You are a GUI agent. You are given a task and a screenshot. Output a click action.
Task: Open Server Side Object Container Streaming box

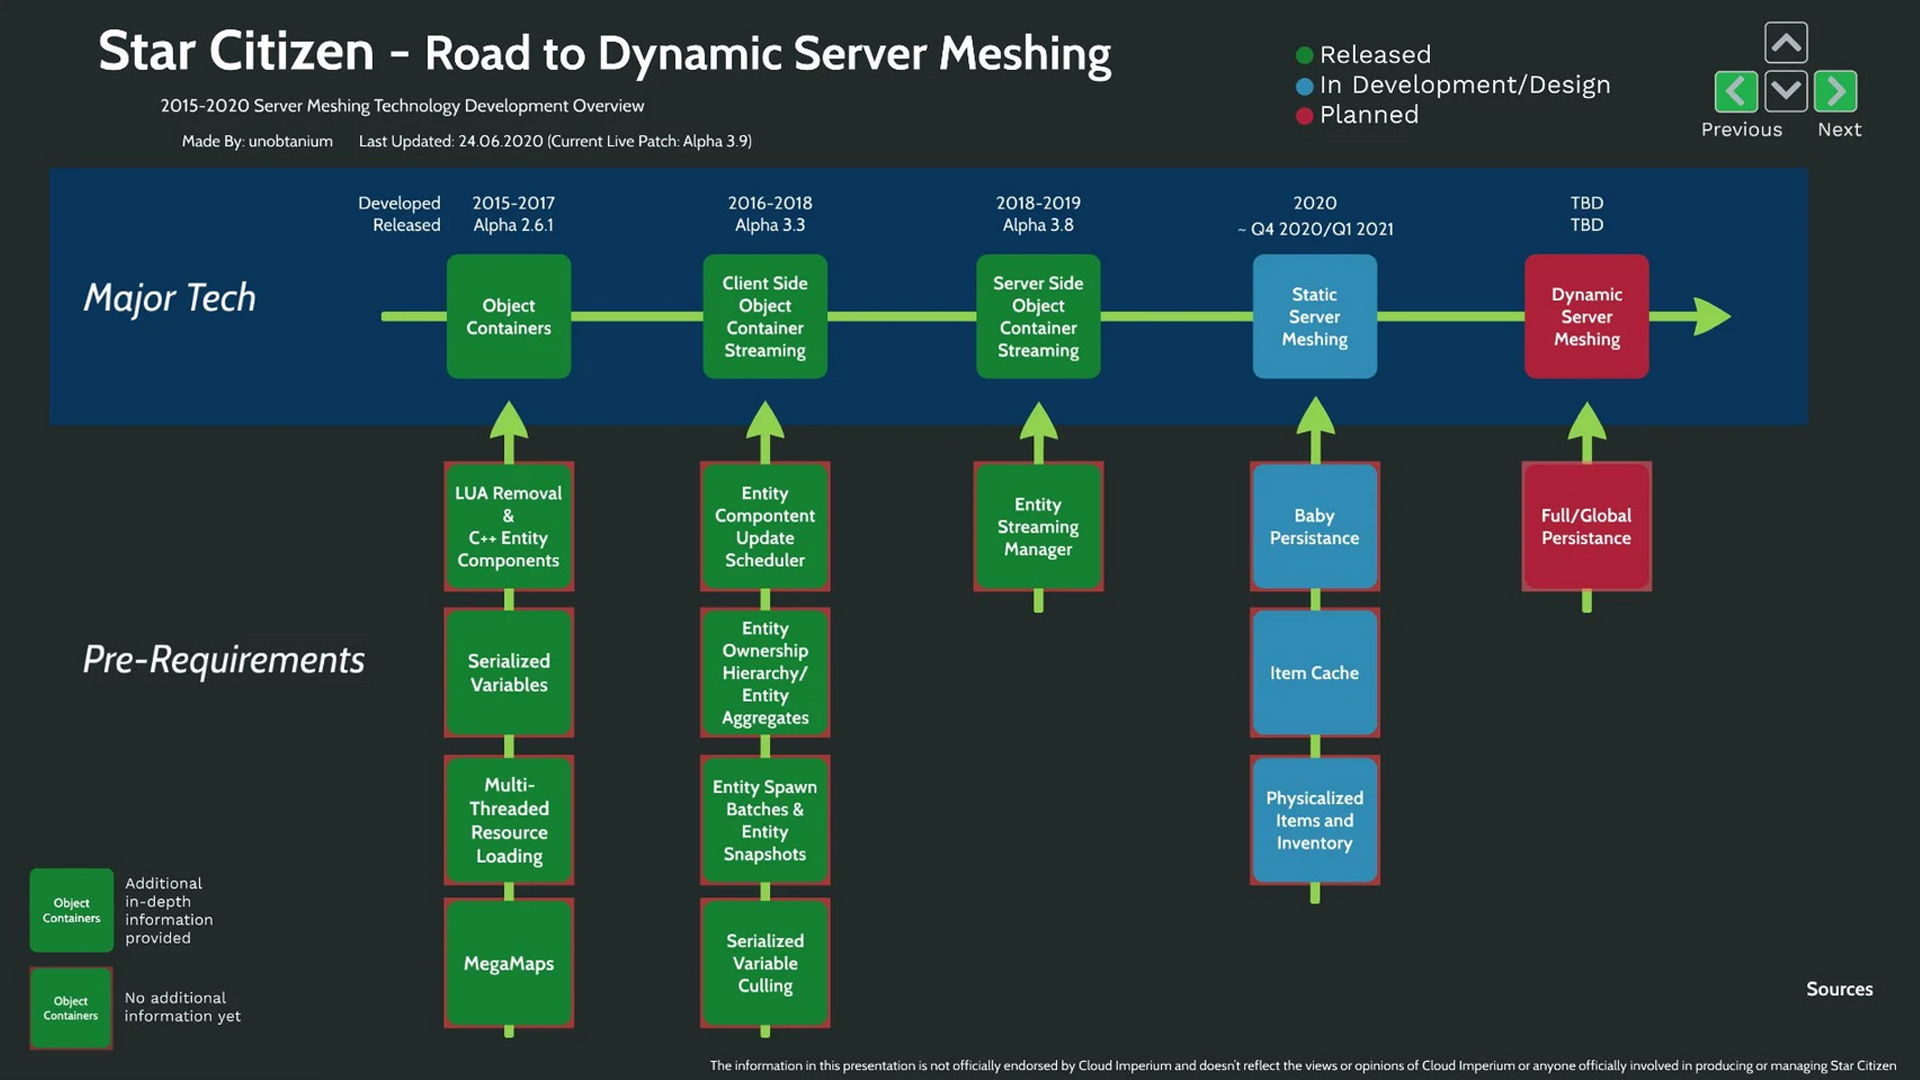click(x=1038, y=317)
